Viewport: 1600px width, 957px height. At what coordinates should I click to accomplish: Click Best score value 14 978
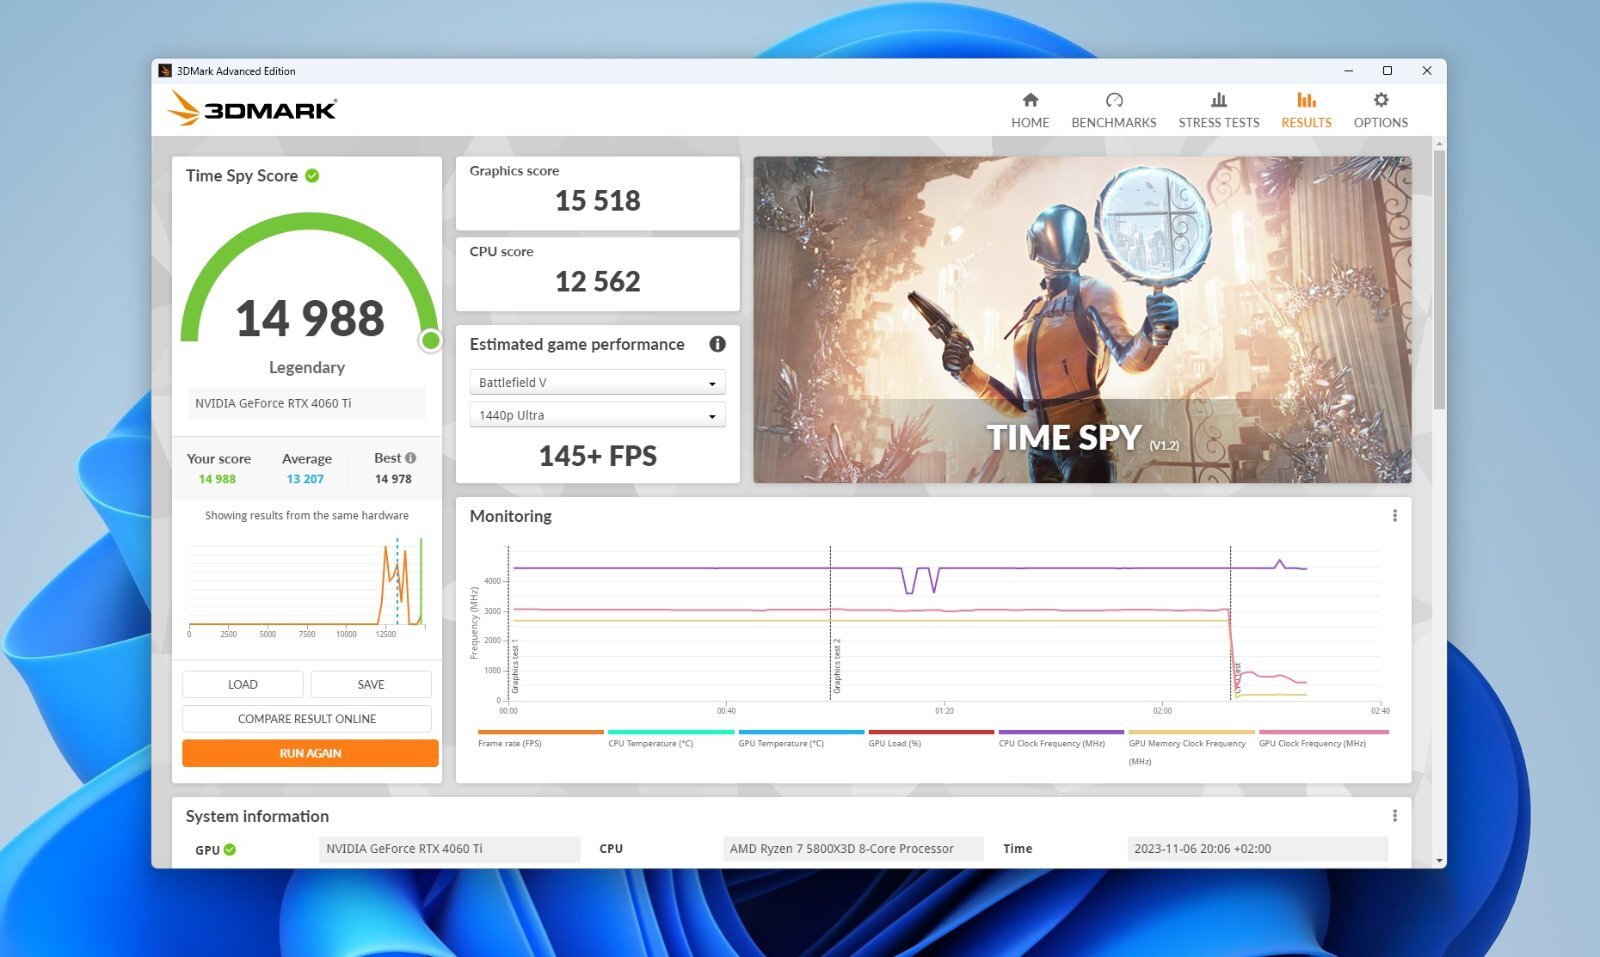point(393,479)
